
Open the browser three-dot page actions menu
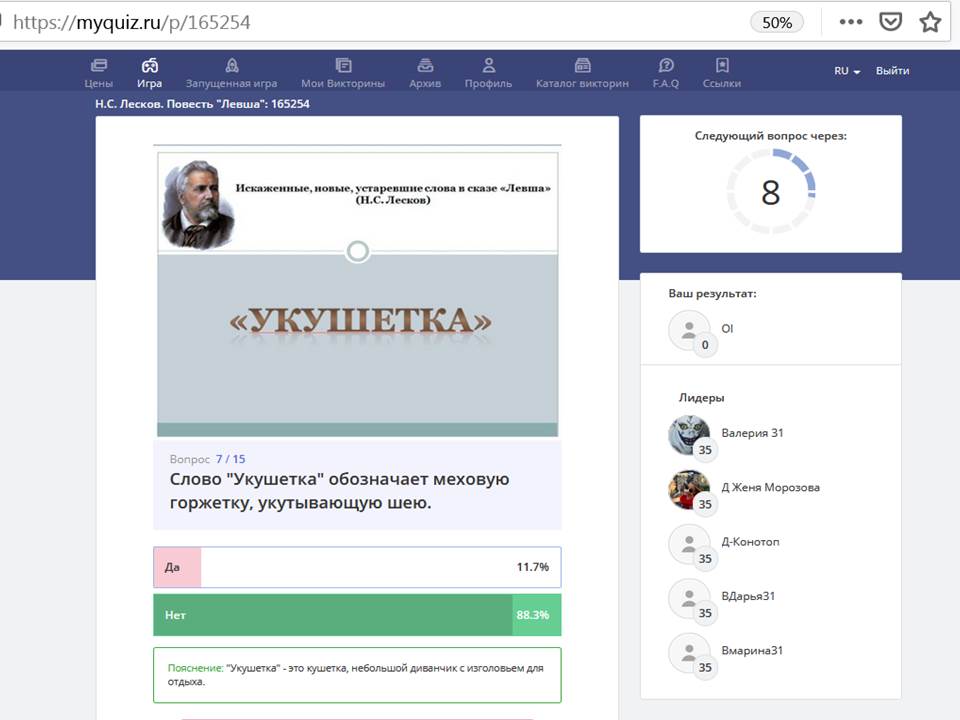pos(850,22)
